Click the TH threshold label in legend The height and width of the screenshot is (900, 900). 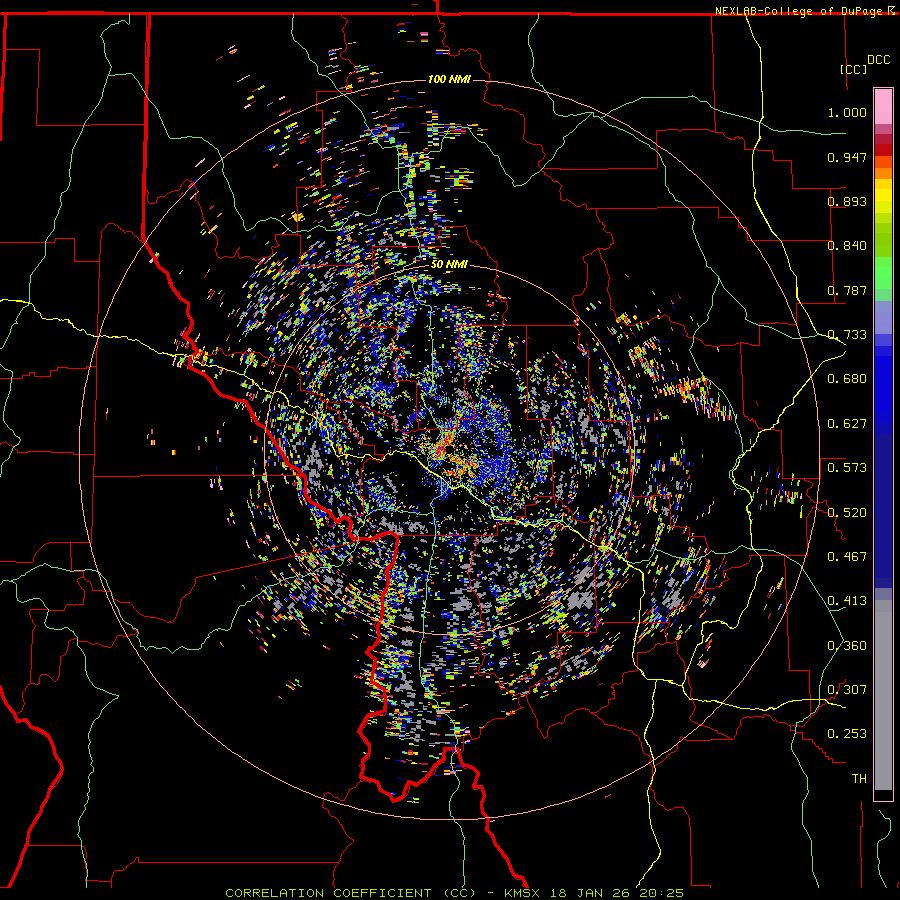(x=859, y=779)
